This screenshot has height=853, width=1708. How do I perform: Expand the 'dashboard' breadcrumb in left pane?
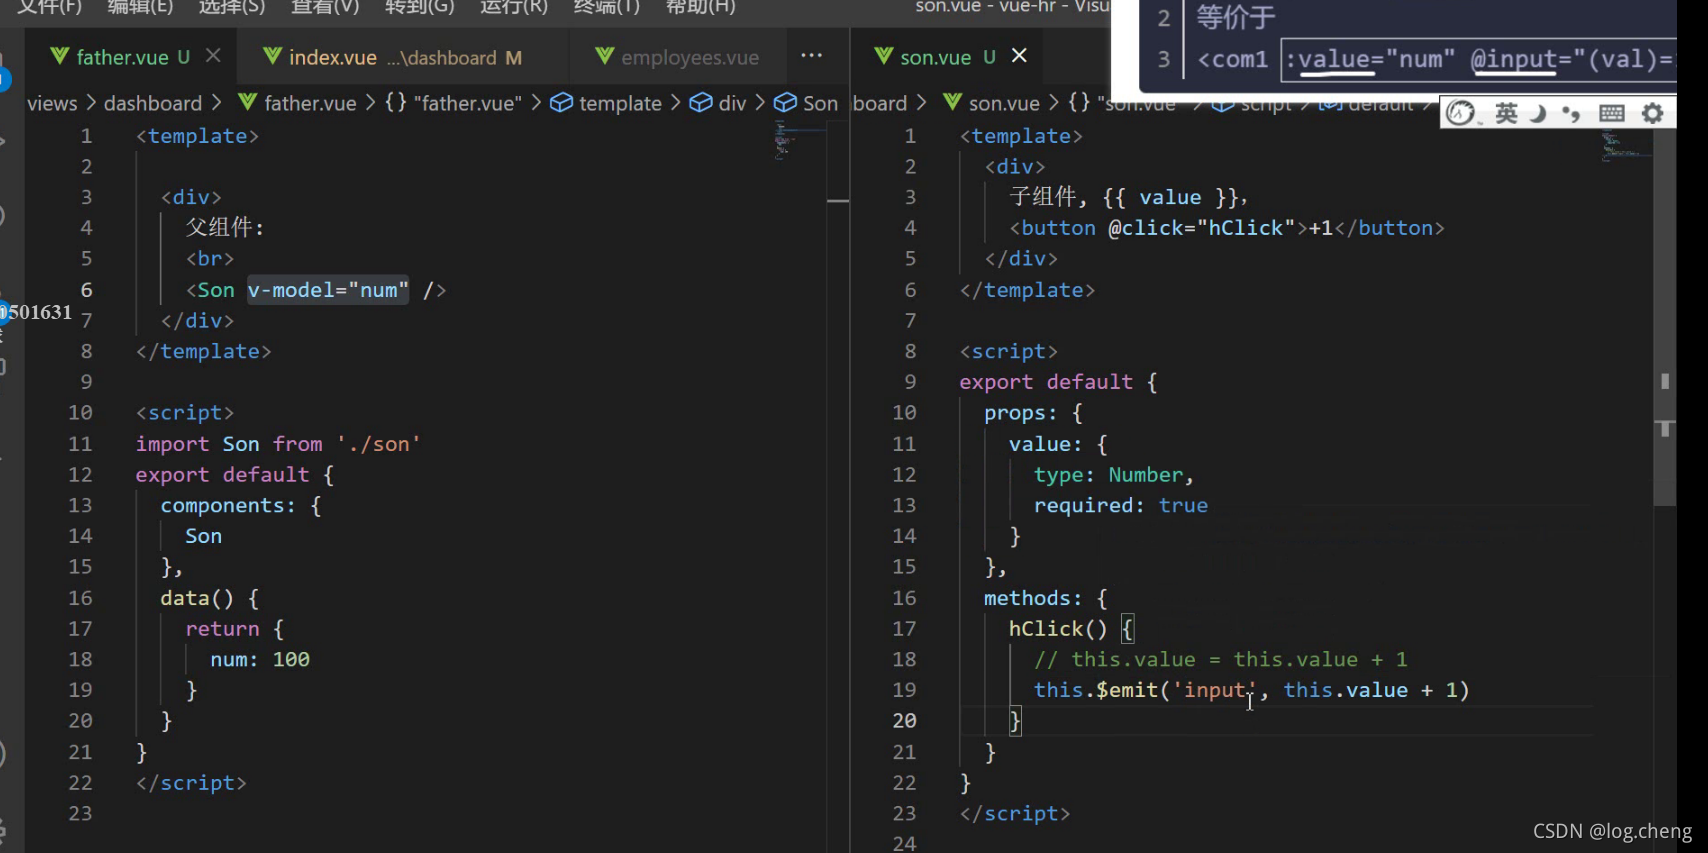[x=153, y=103]
